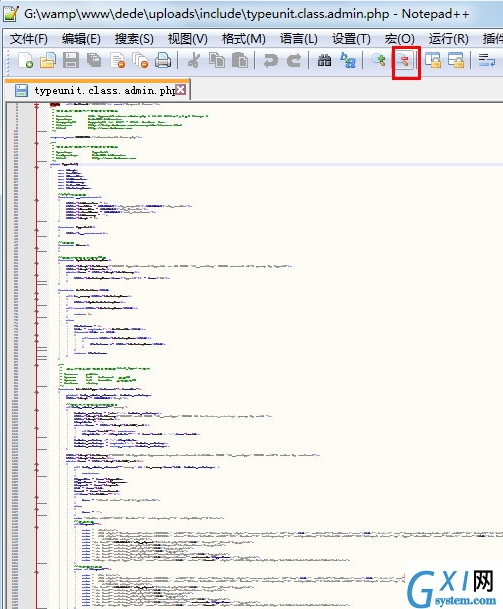Zoom in with the magnifier plus icon
The image size is (503, 609).
(378, 61)
